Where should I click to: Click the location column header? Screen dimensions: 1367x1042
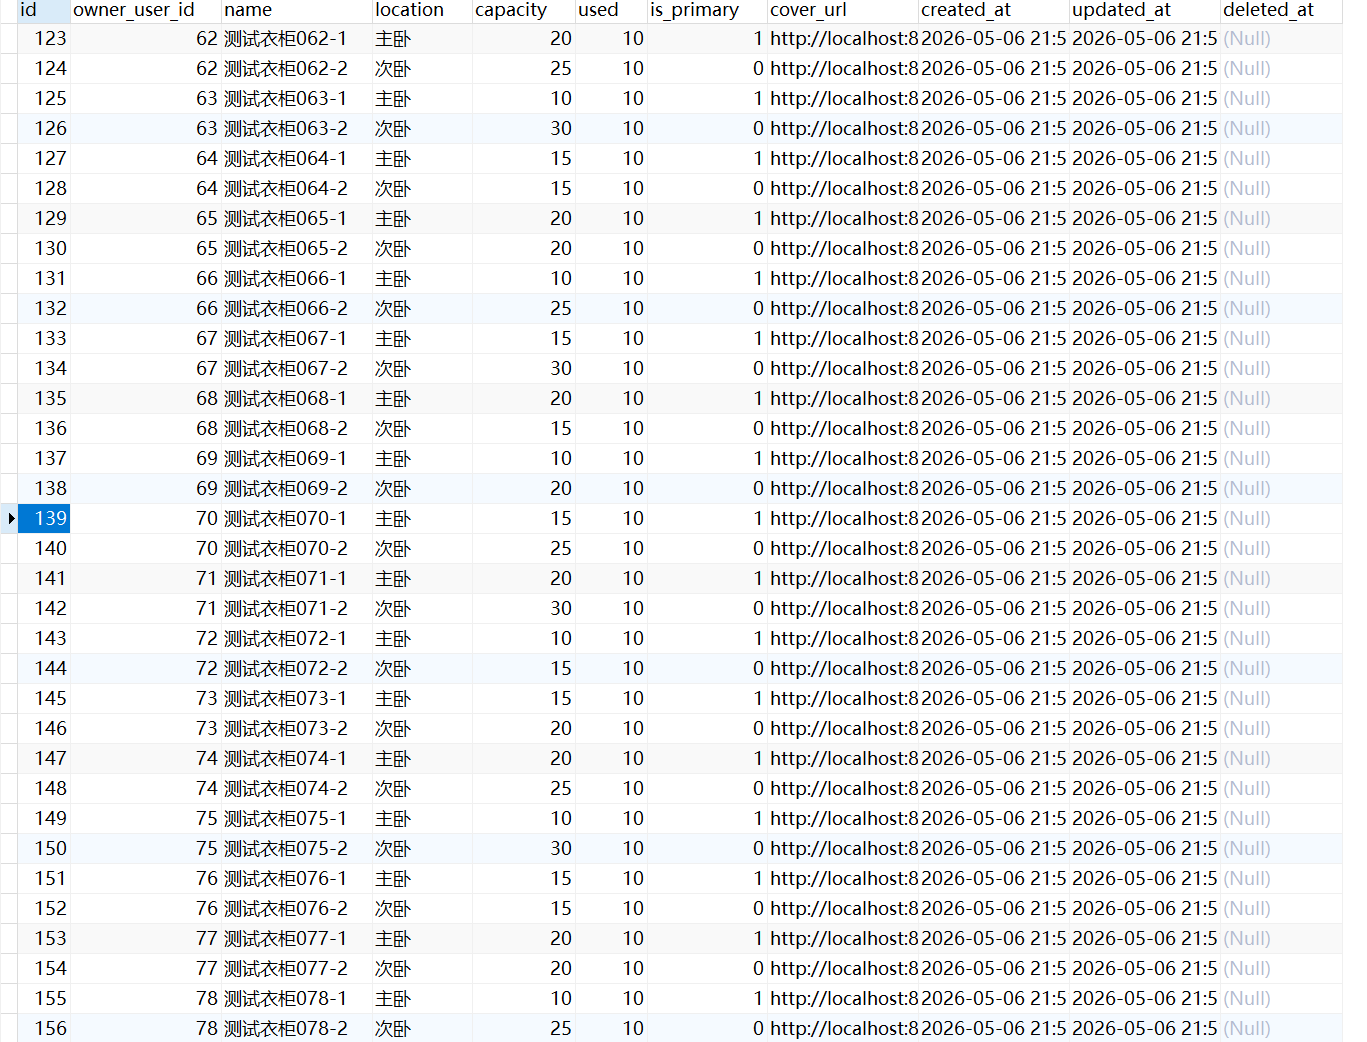422,10
